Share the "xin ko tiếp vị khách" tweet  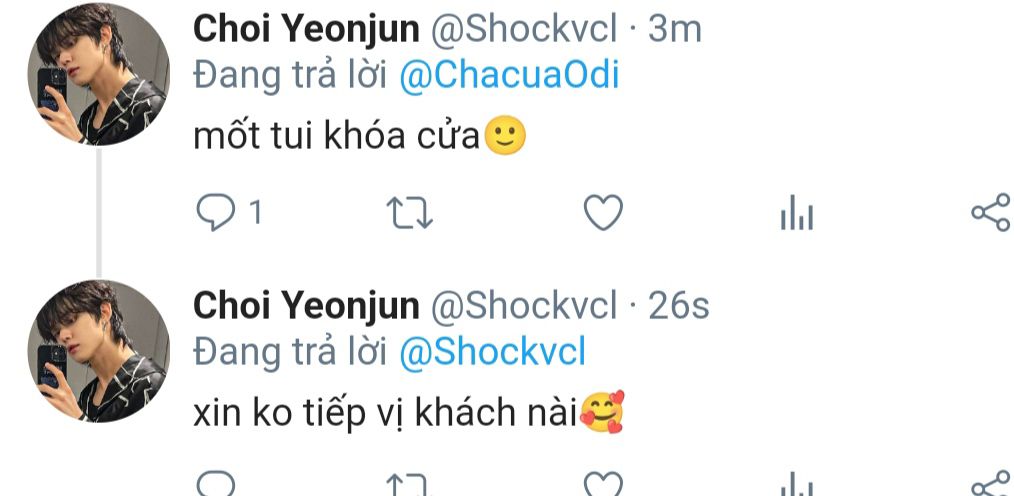pyautogui.click(x=990, y=486)
